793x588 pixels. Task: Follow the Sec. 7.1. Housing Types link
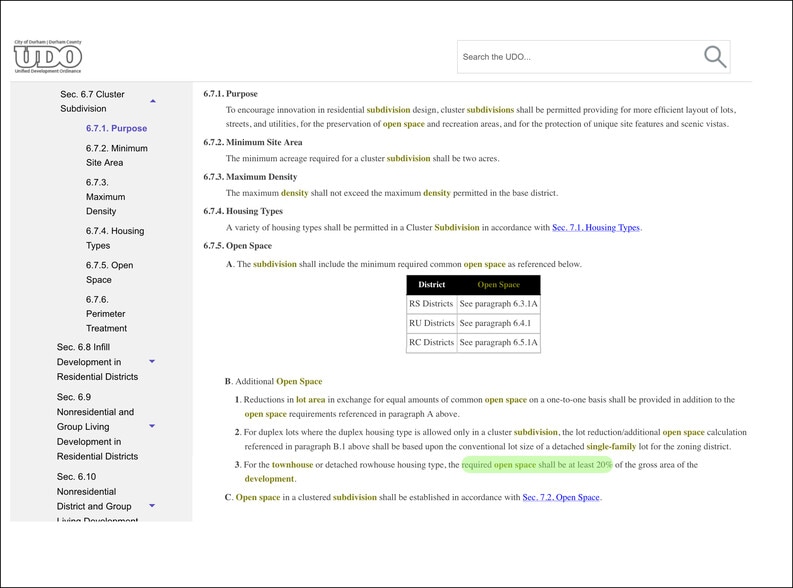coord(596,228)
